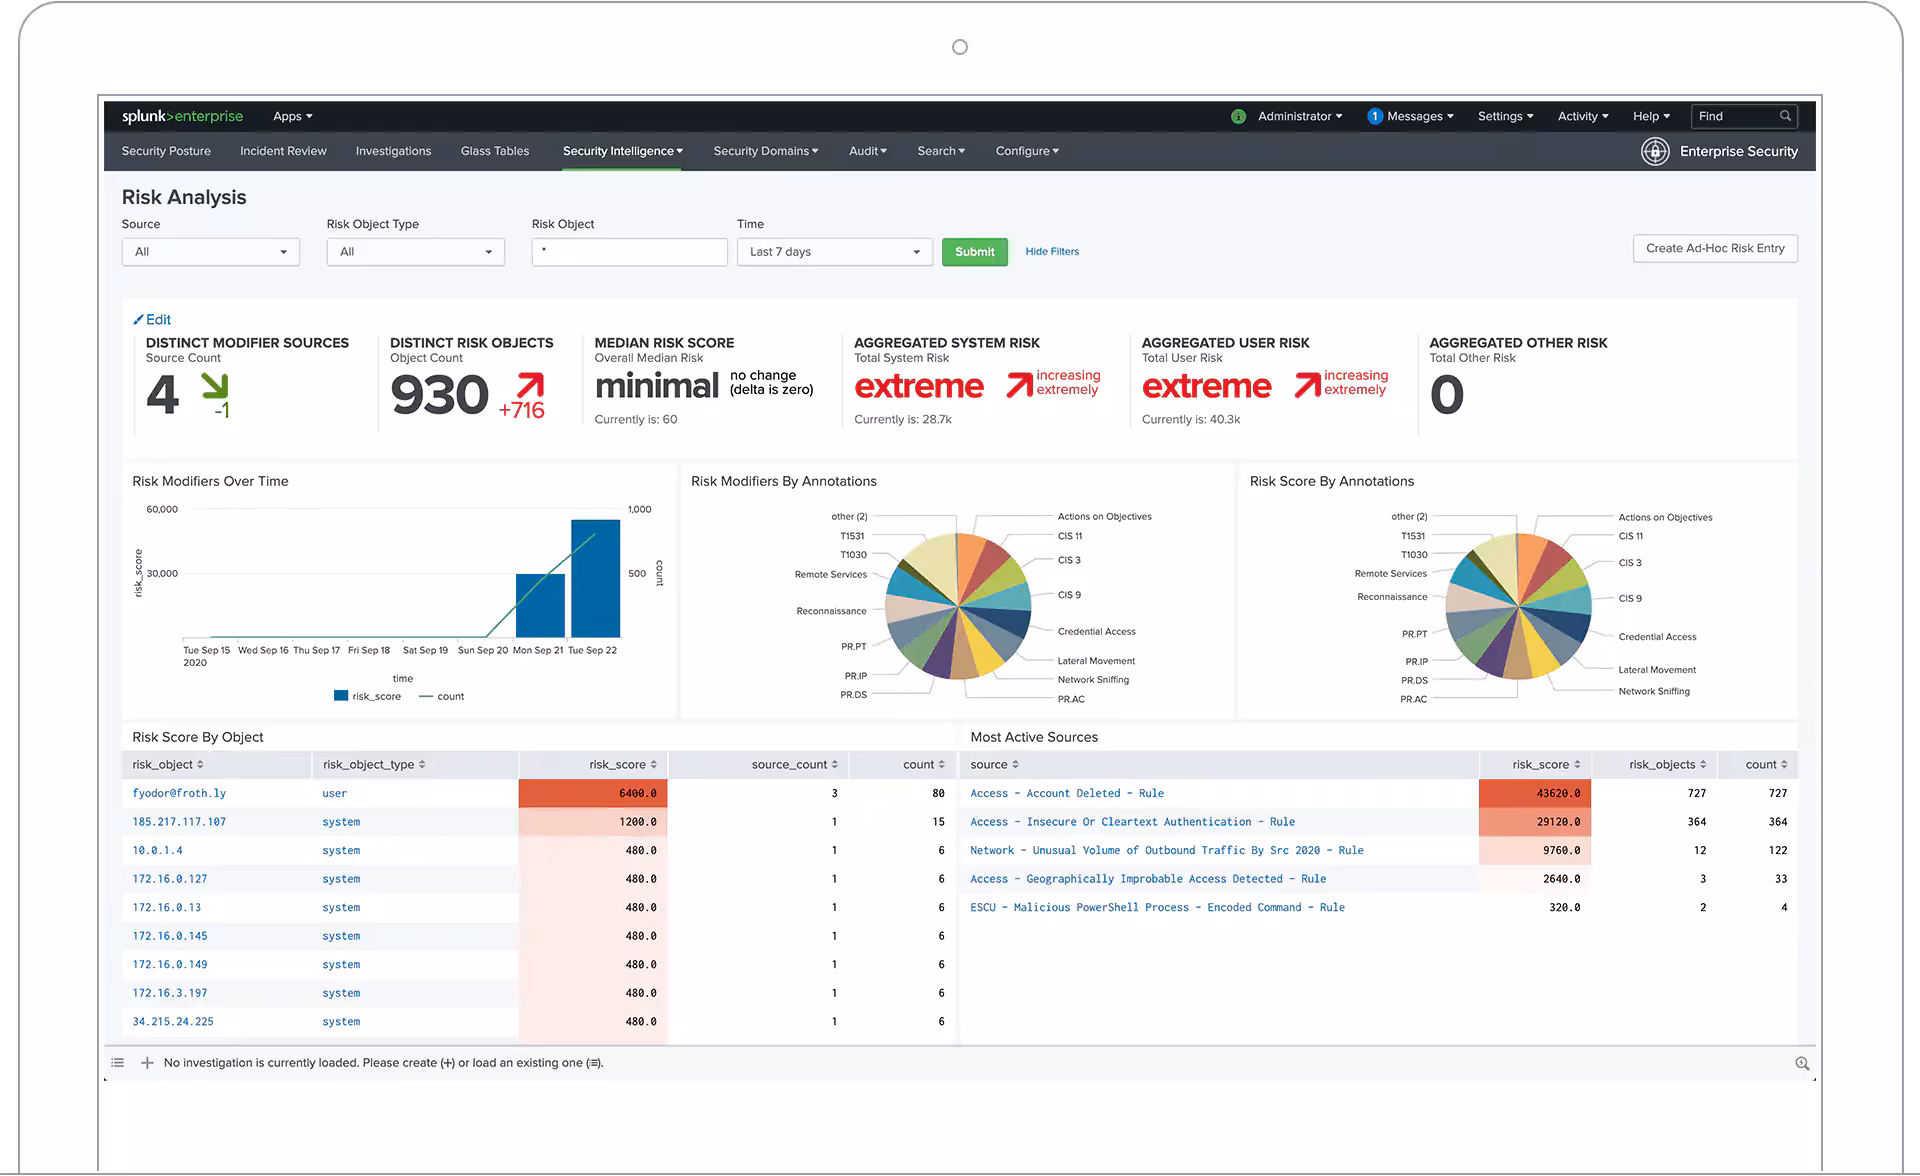Screen dimensions: 1920x1176
Task: Click the plus icon to create investigation
Action: pyautogui.click(x=147, y=1063)
